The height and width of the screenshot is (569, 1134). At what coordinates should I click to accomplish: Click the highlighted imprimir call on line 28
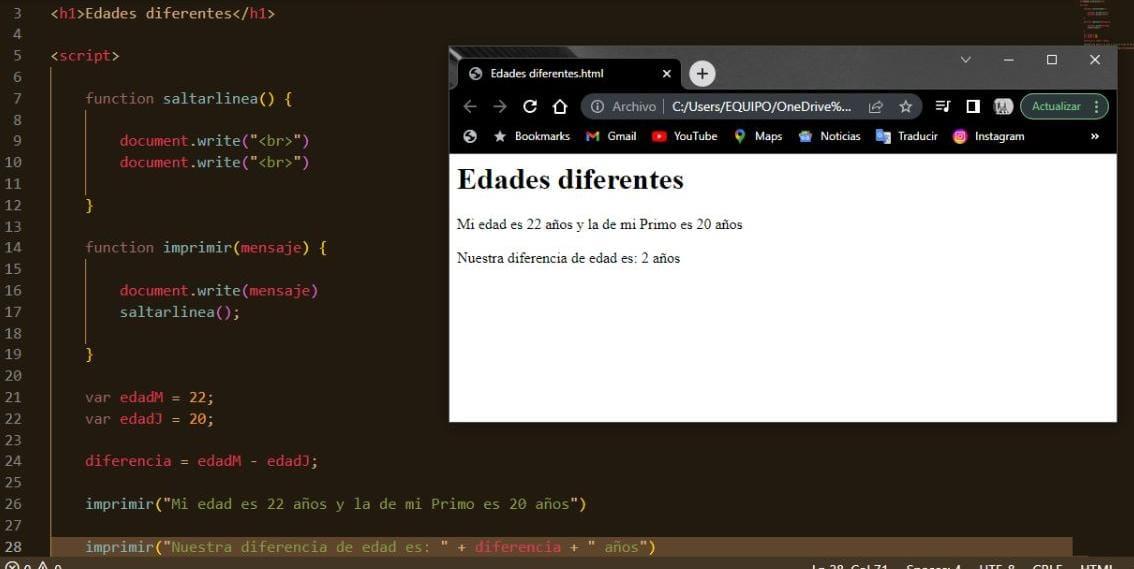(x=370, y=547)
